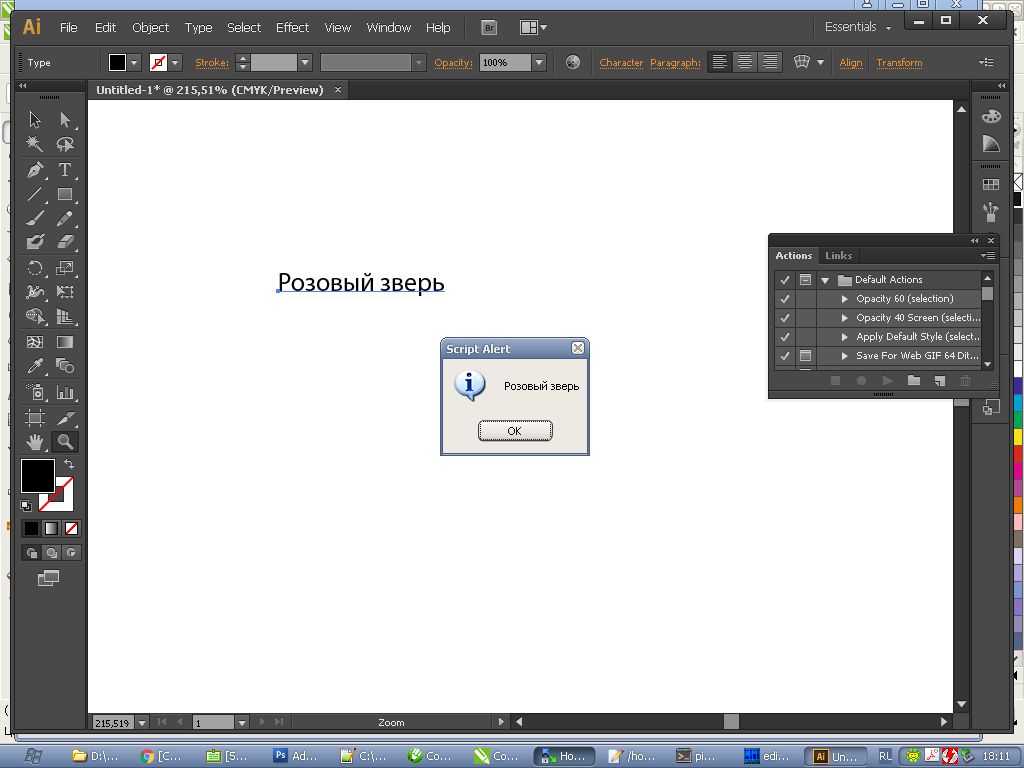Enable Draw Behind mode
The width and height of the screenshot is (1024, 768).
tap(52, 552)
